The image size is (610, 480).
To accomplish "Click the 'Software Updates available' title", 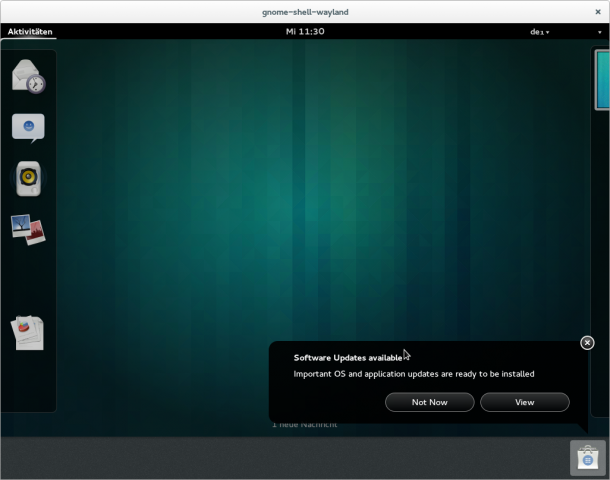I will click(x=348, y=358).
